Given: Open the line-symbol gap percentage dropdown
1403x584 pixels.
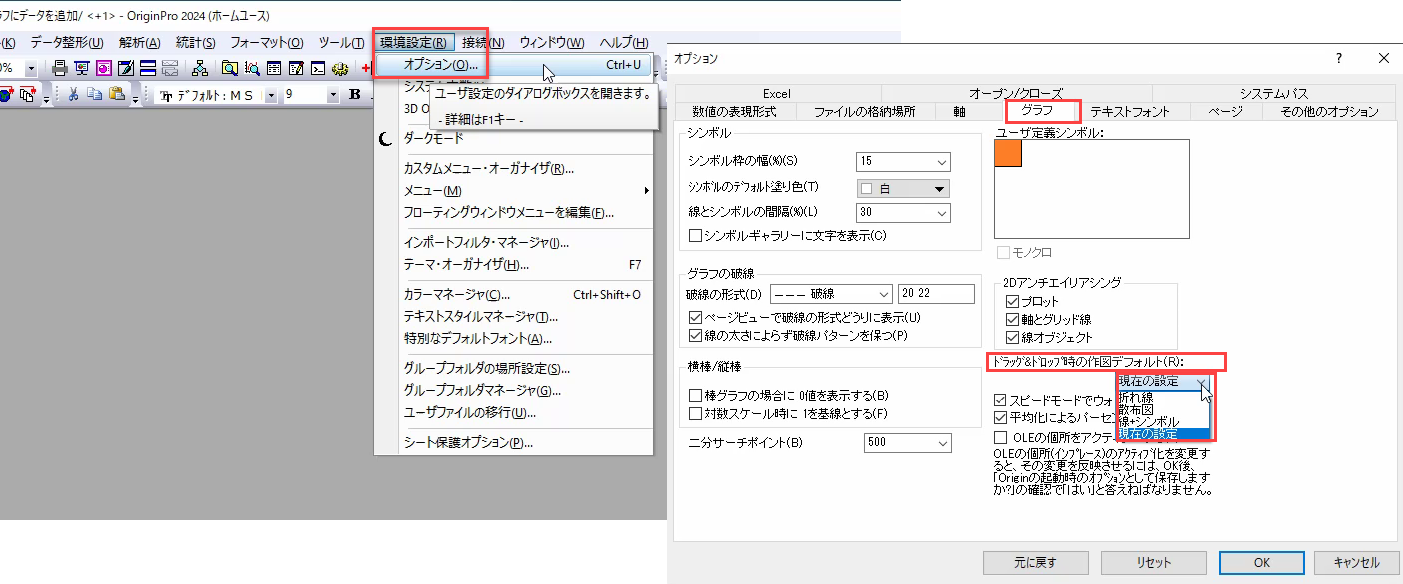Looking at the screenshot, I should click(941, 212).
